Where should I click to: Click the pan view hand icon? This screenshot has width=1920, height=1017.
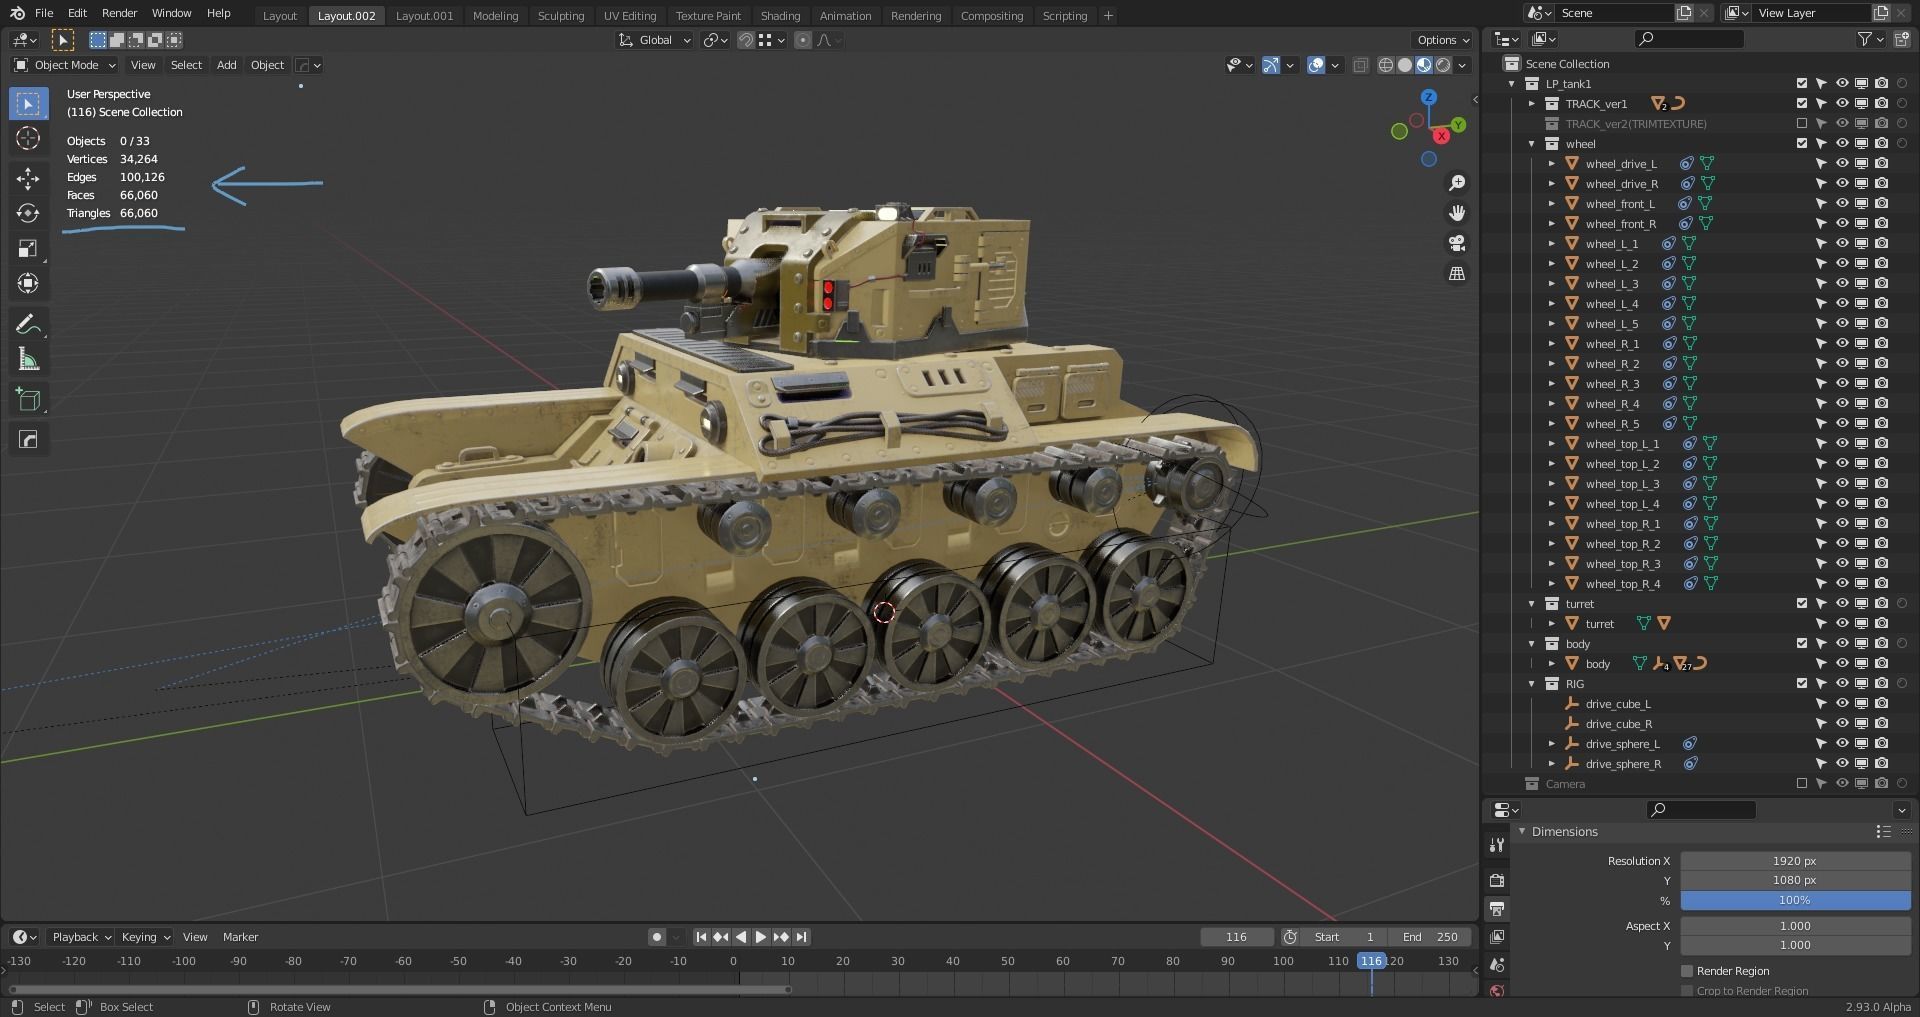point(1457,213)
